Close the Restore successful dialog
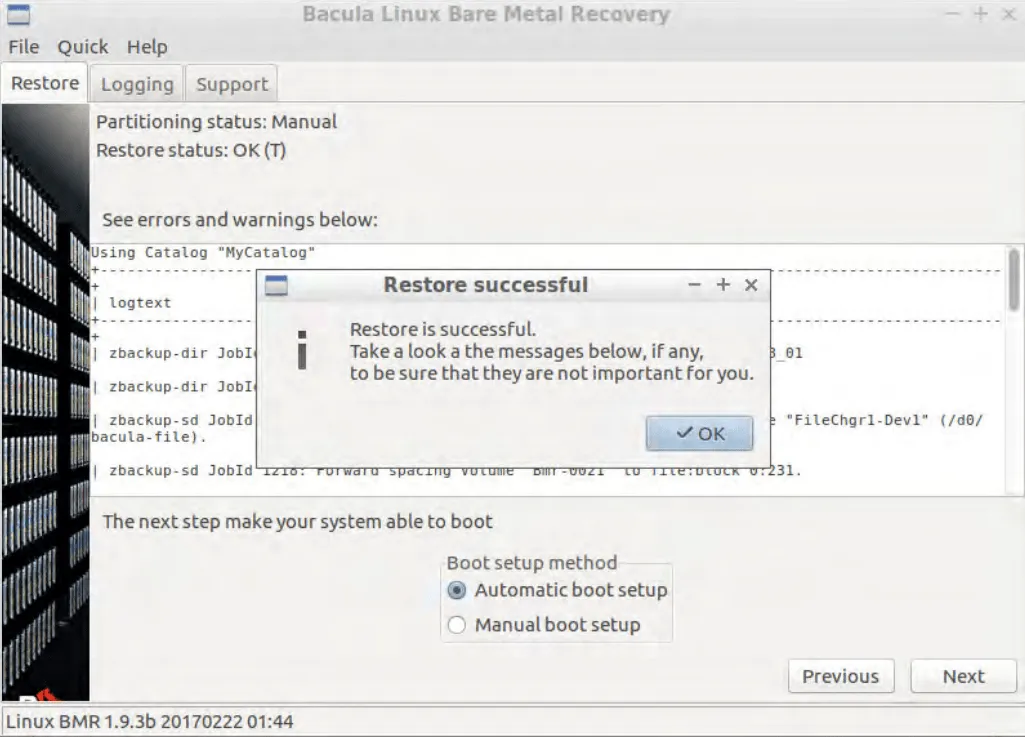Screen dimensions: 1025x737 (x=751, y=285)
